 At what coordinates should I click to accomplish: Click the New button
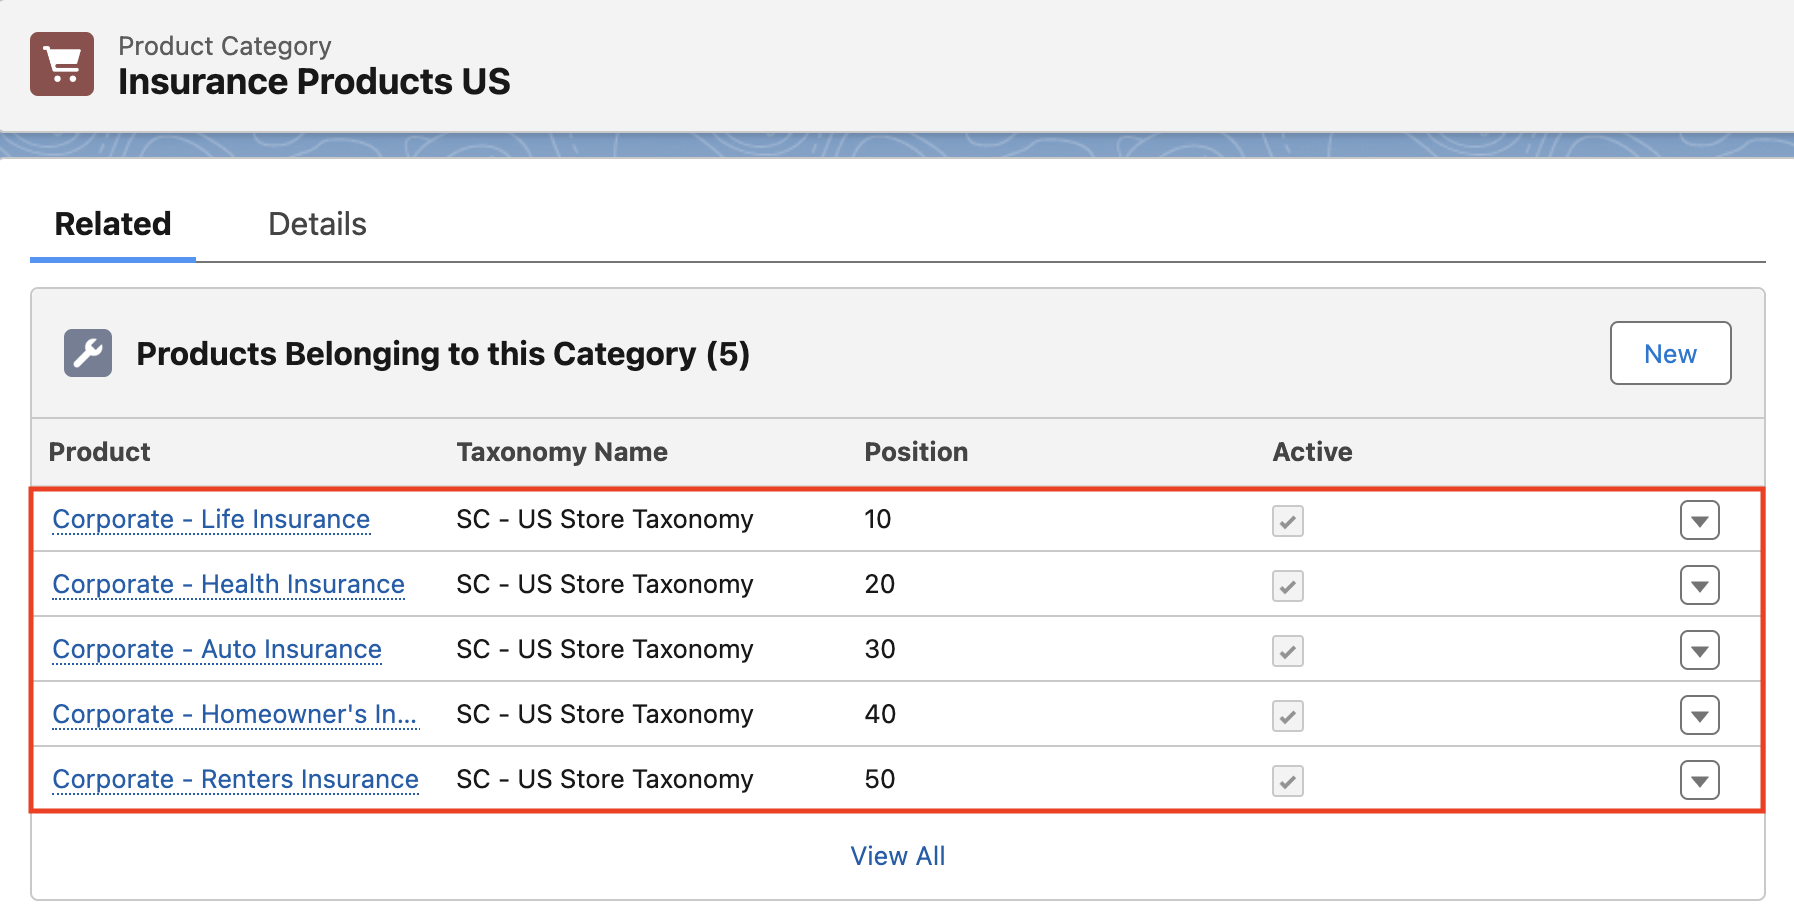coord(1670,353)
